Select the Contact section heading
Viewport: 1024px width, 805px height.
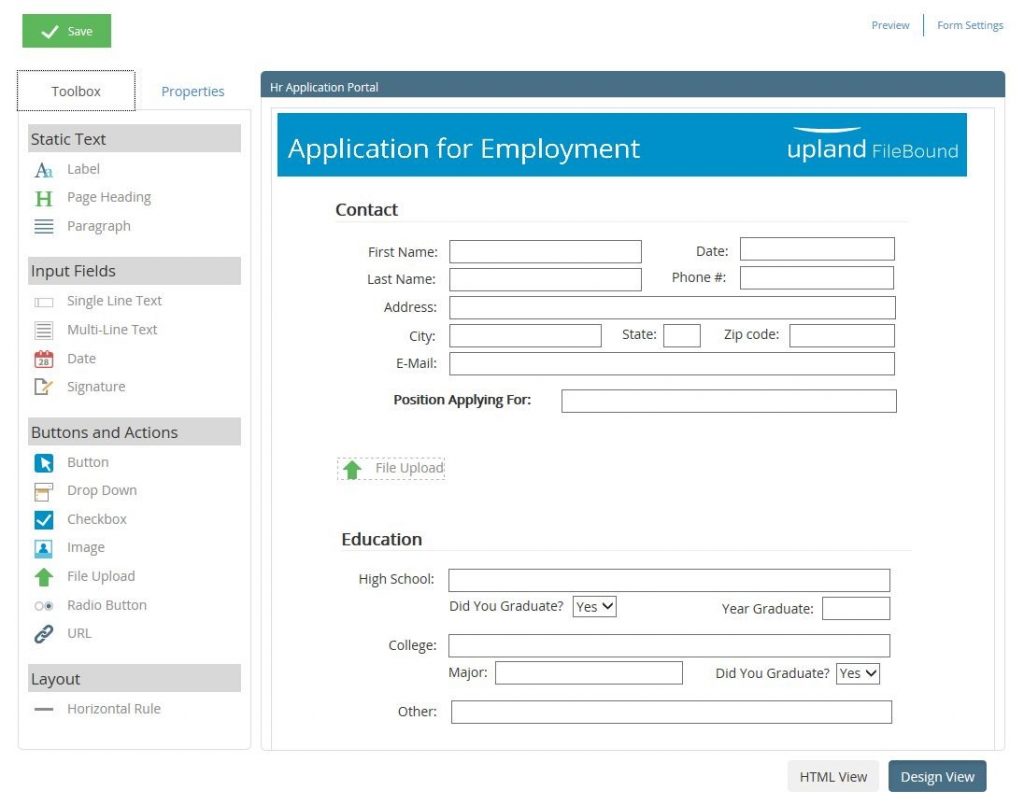(x=366, y=210)
